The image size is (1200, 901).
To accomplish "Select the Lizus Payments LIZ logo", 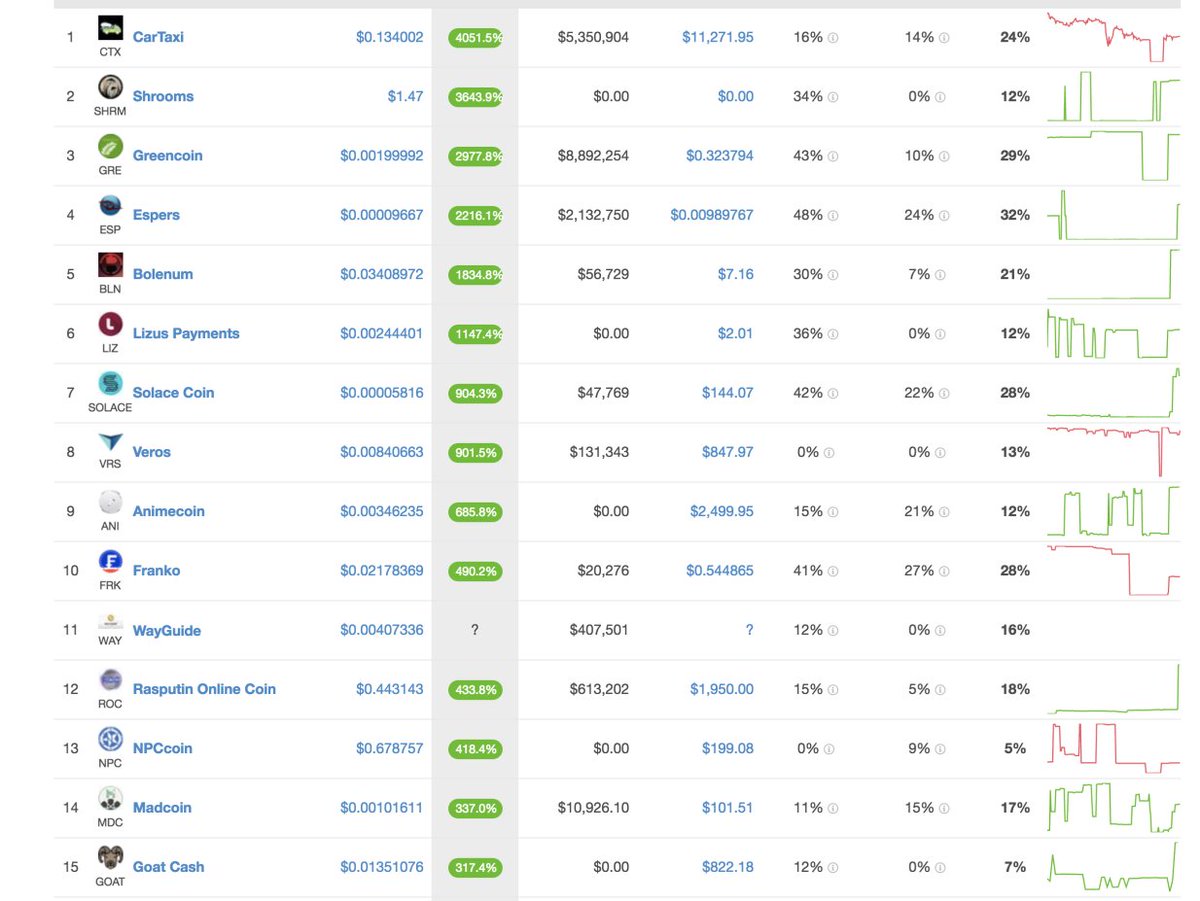I will click(x=110, y=324).
